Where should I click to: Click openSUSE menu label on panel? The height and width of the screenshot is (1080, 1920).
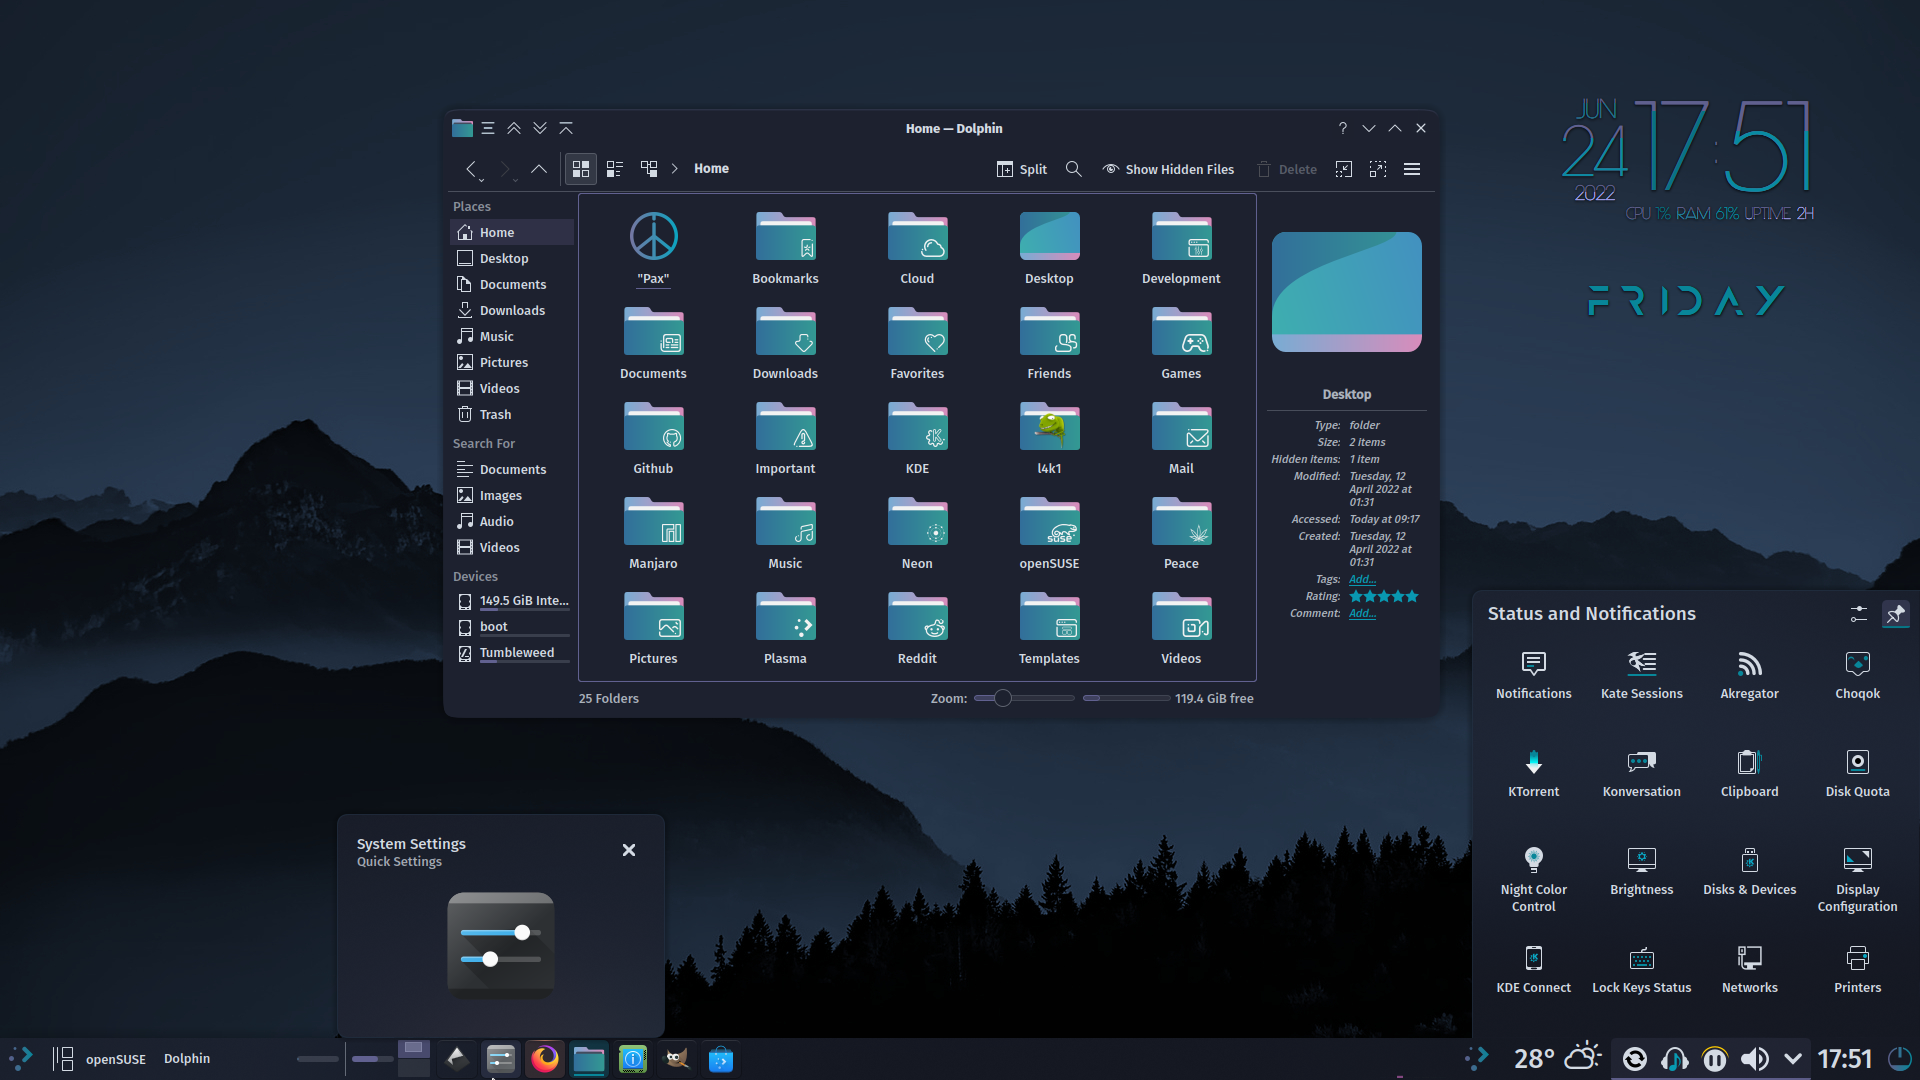(116, 1059)
